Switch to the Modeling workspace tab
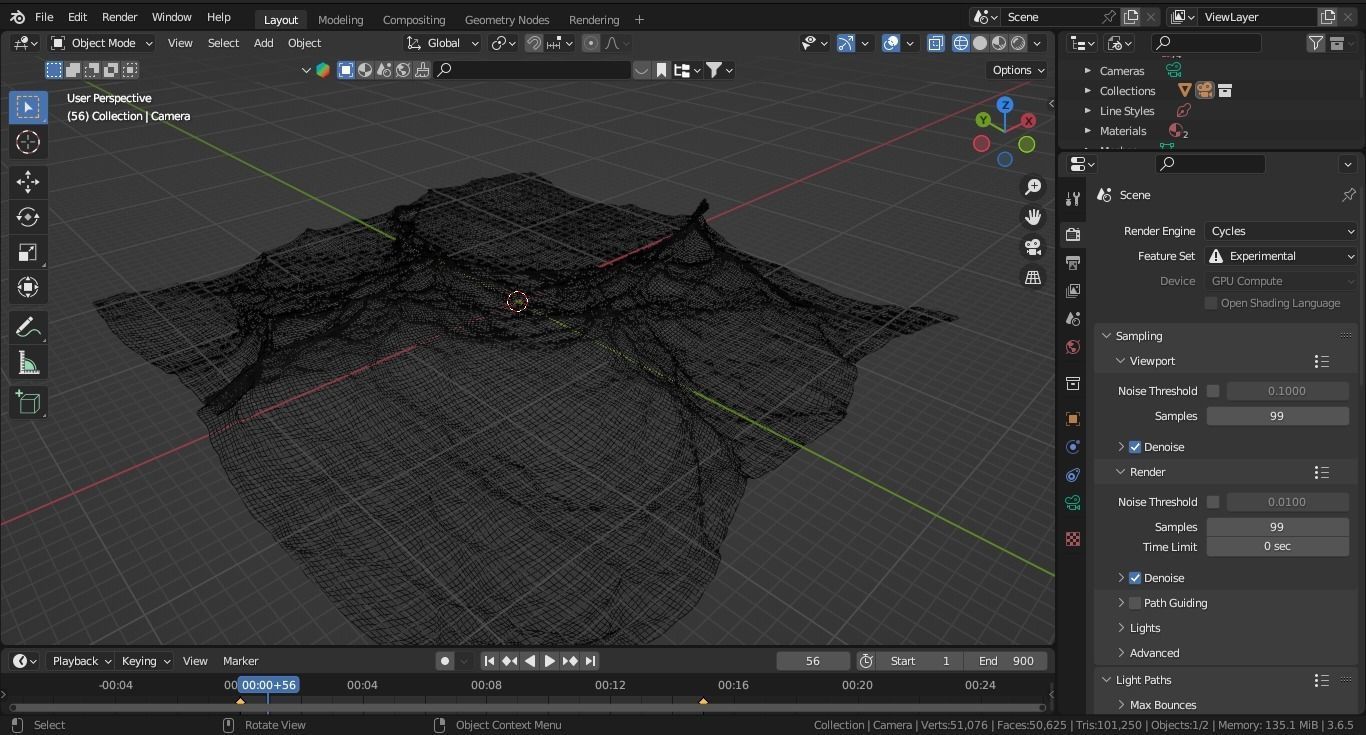Viewport: 1366px width, 735px height. click(x=340, y=20)
